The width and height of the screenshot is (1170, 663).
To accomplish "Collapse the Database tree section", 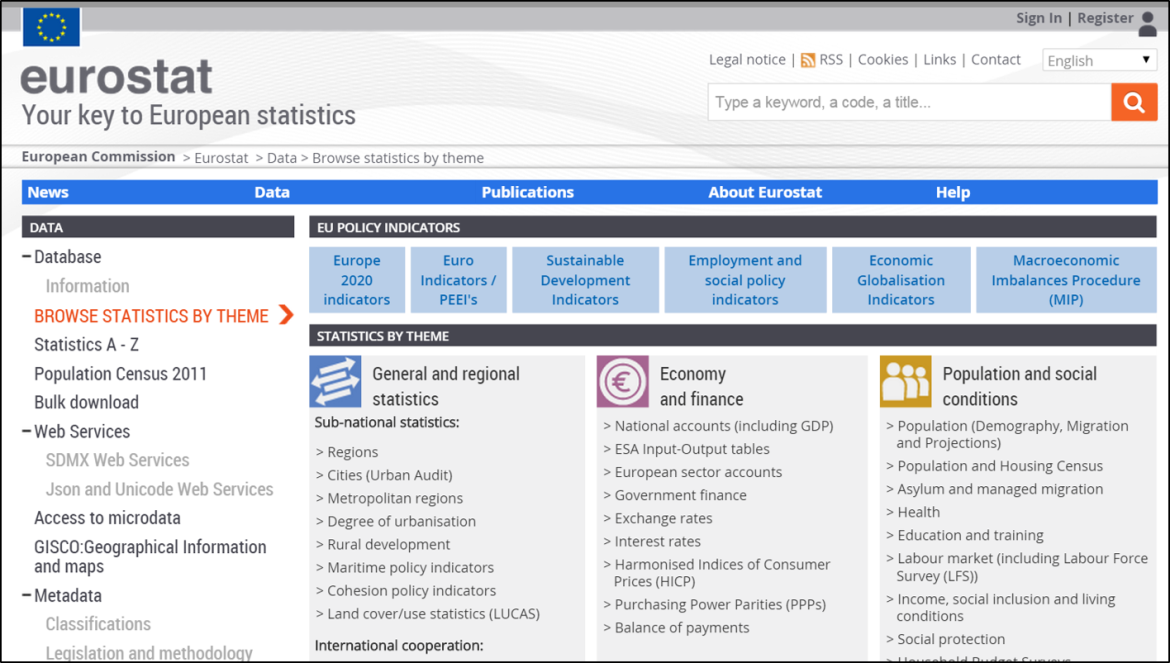I will [x=26, y=256].
